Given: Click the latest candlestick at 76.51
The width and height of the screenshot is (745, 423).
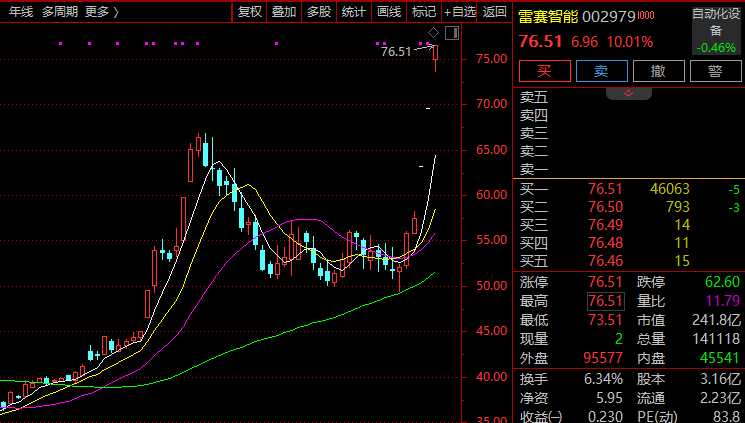Looking at the screenshot, I should coord(436,58).
